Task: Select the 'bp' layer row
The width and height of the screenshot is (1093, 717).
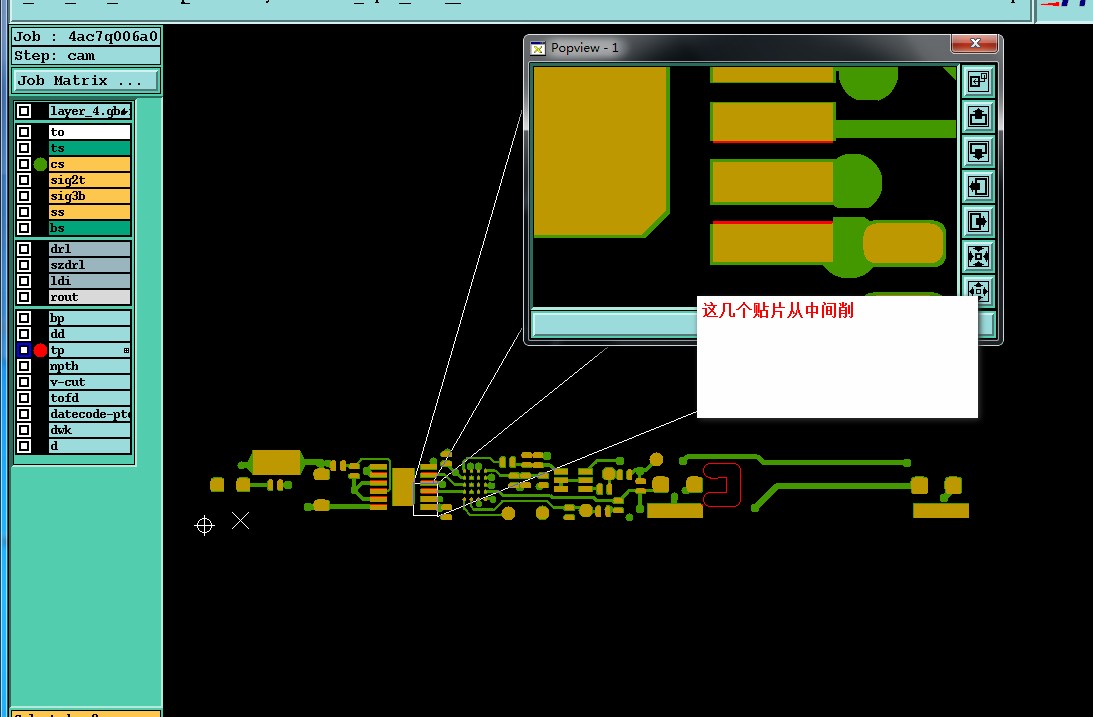Action: point(89,318)
